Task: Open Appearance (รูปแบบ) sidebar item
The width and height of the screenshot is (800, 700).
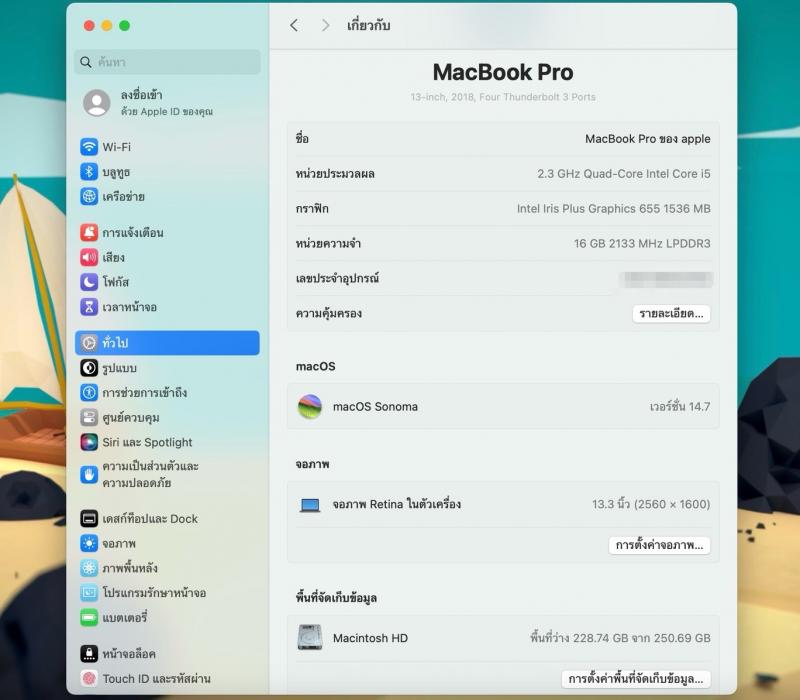Action: tap(119, 368)
